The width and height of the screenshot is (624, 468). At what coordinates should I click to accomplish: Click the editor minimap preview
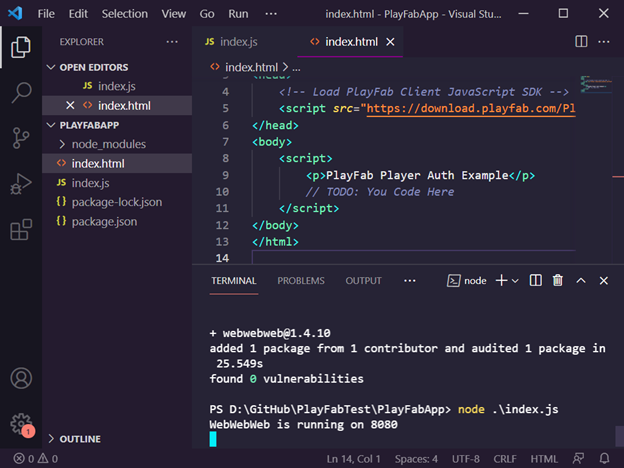point(596,84)
